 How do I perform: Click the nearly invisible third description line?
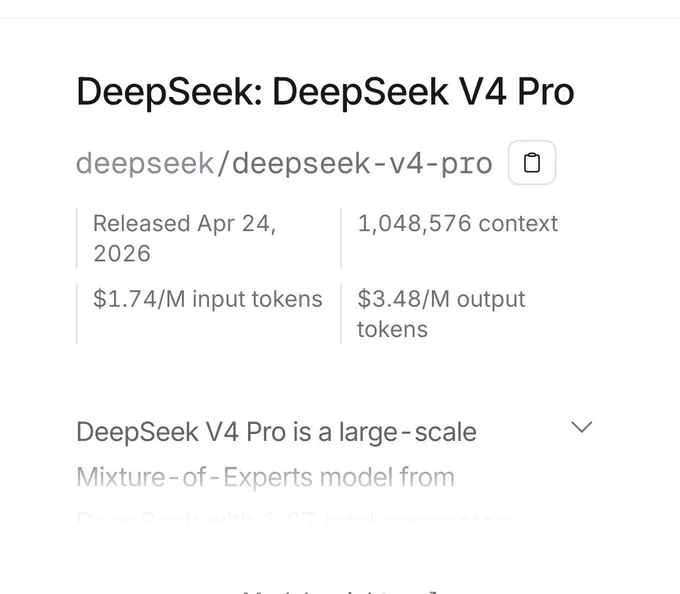point(296,518)
